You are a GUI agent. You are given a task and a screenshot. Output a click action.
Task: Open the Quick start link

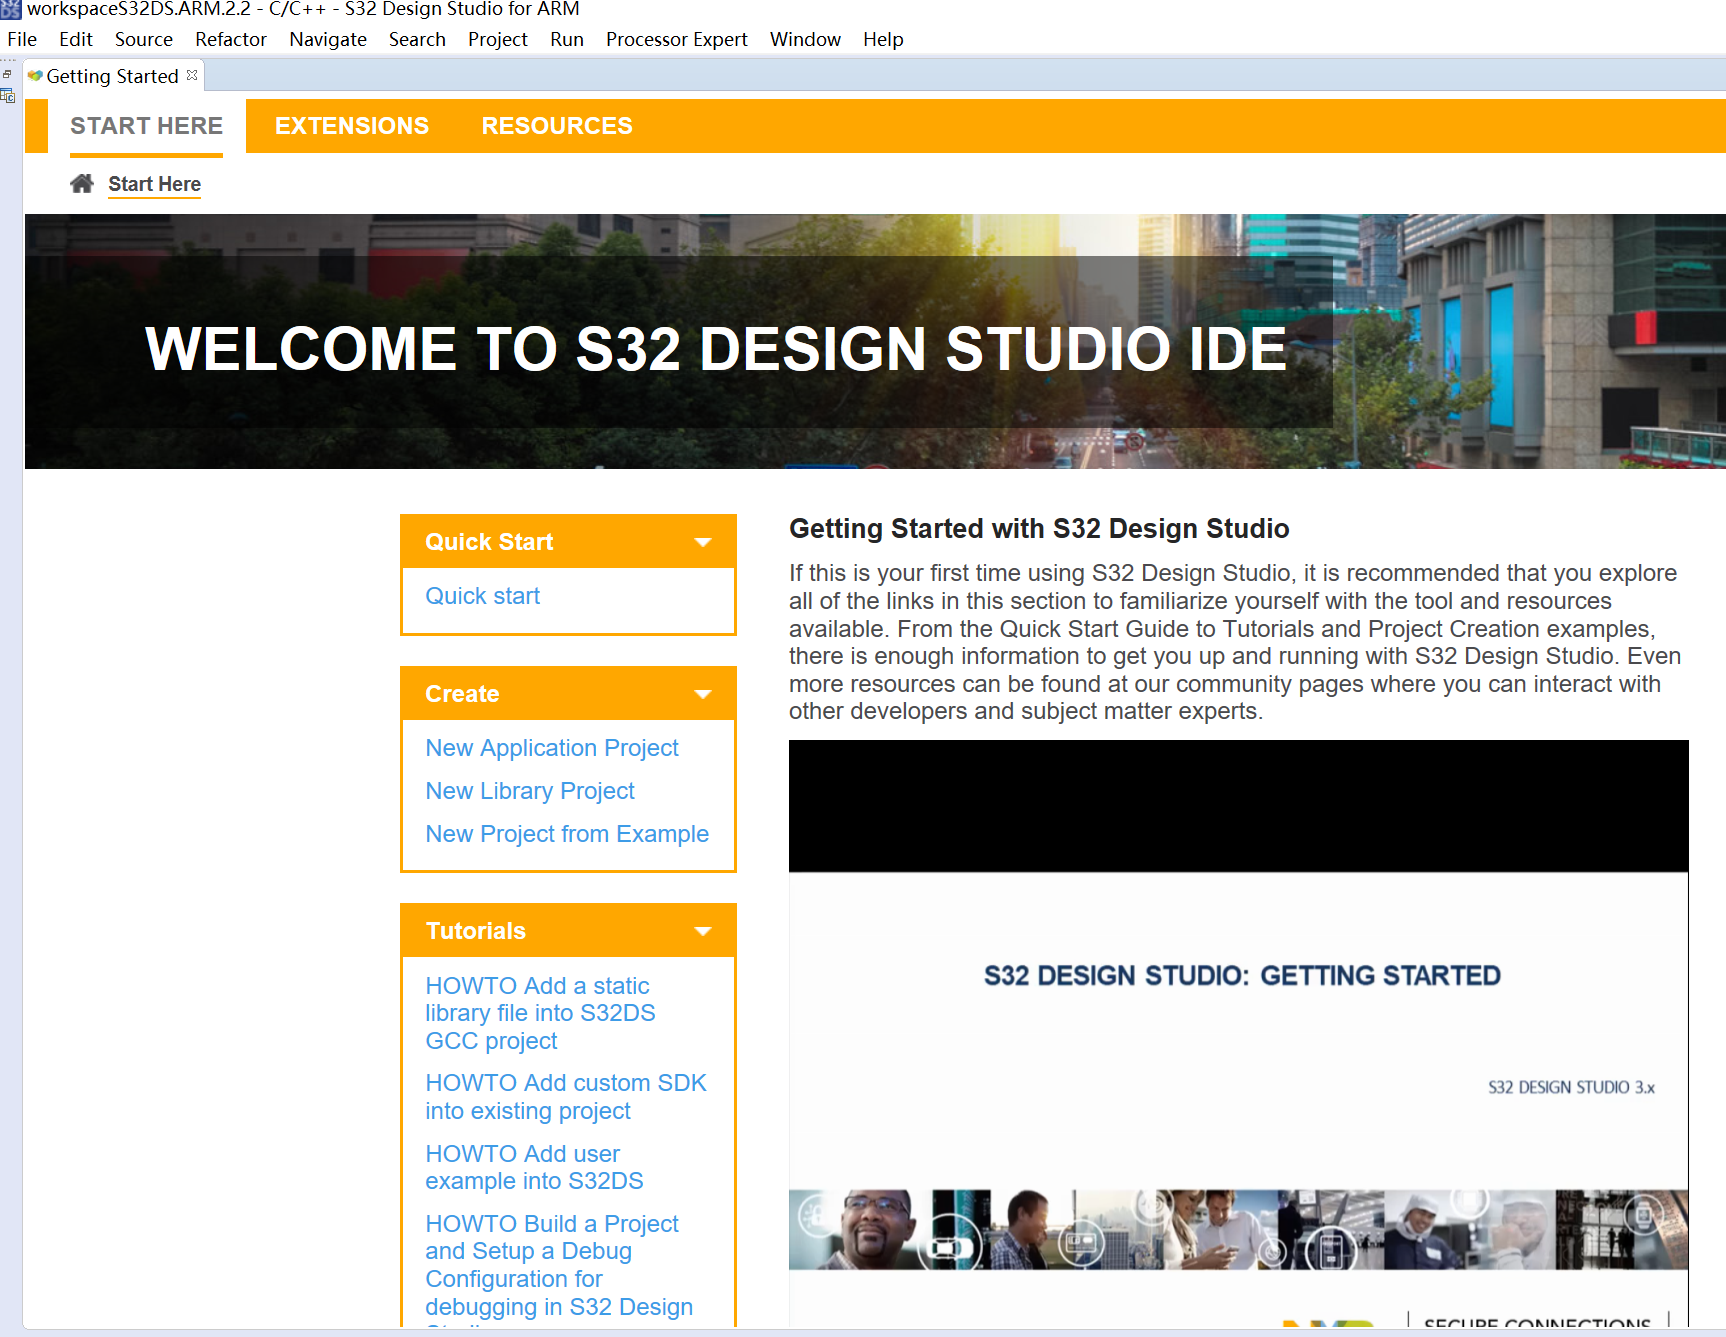pos(483,596)
